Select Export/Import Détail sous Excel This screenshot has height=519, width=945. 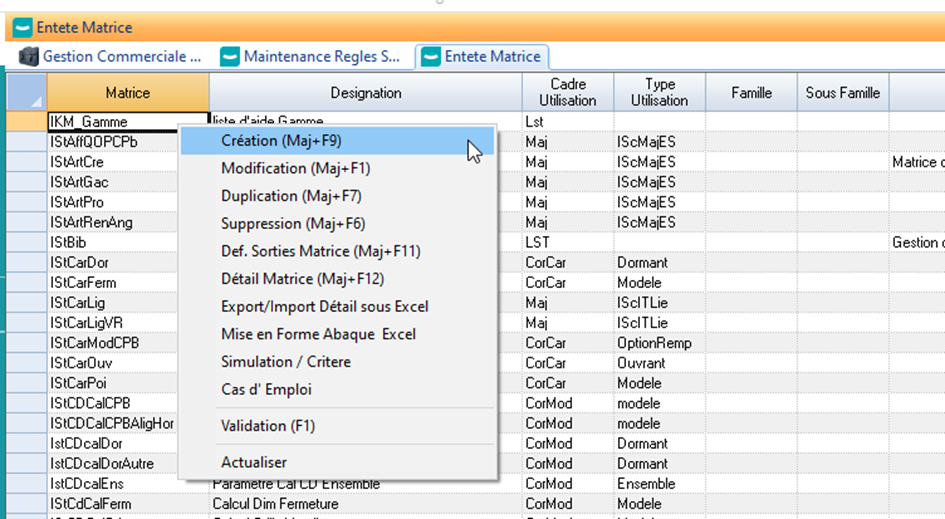[324, 306]
